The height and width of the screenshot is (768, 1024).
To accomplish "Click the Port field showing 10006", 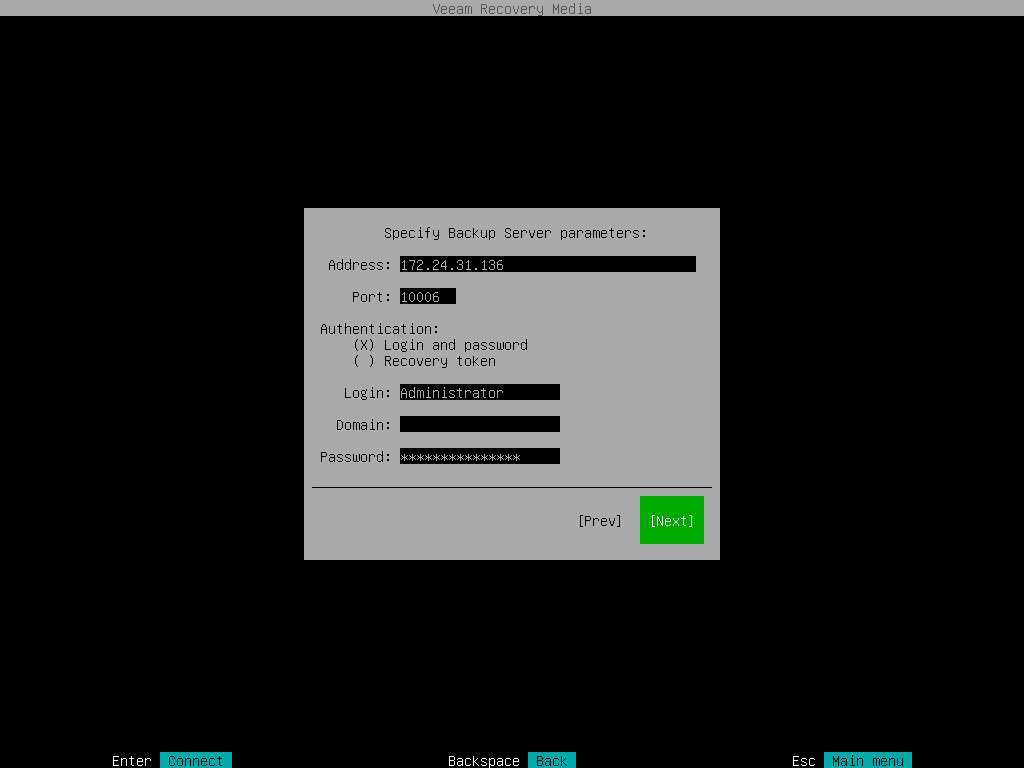I will pos(428,296).
